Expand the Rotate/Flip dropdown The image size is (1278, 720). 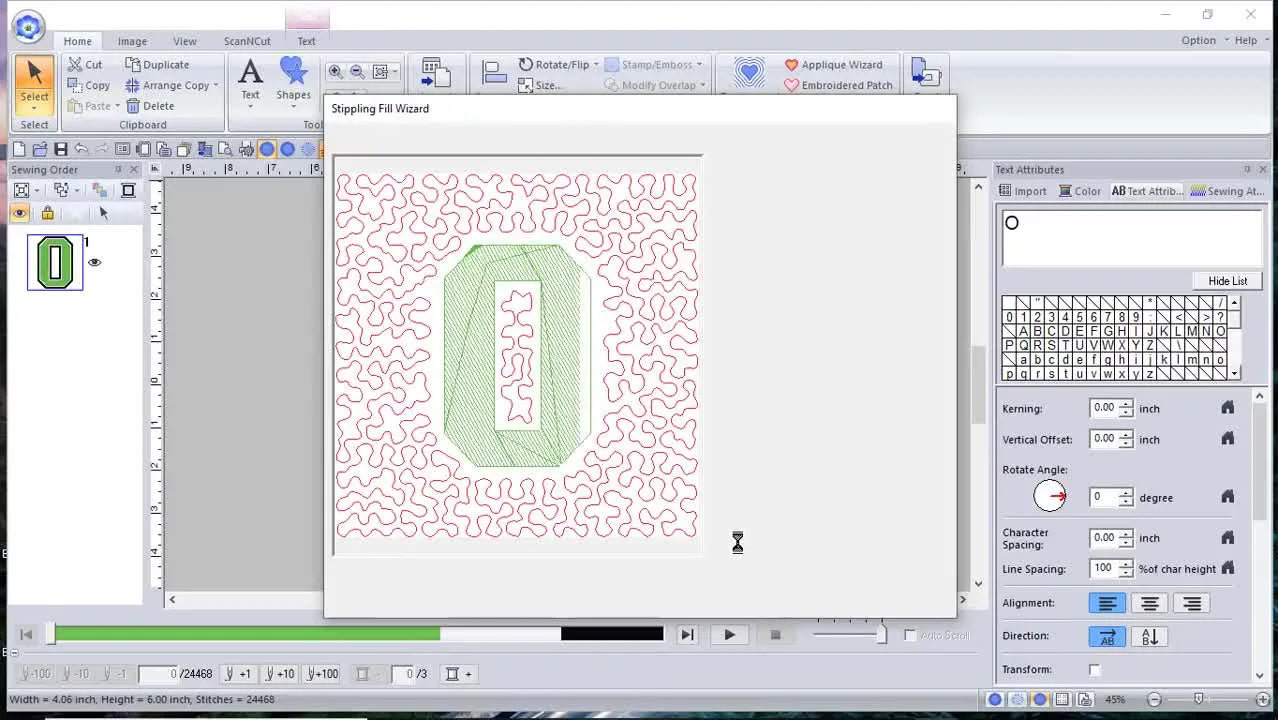(x=597, y=64)
